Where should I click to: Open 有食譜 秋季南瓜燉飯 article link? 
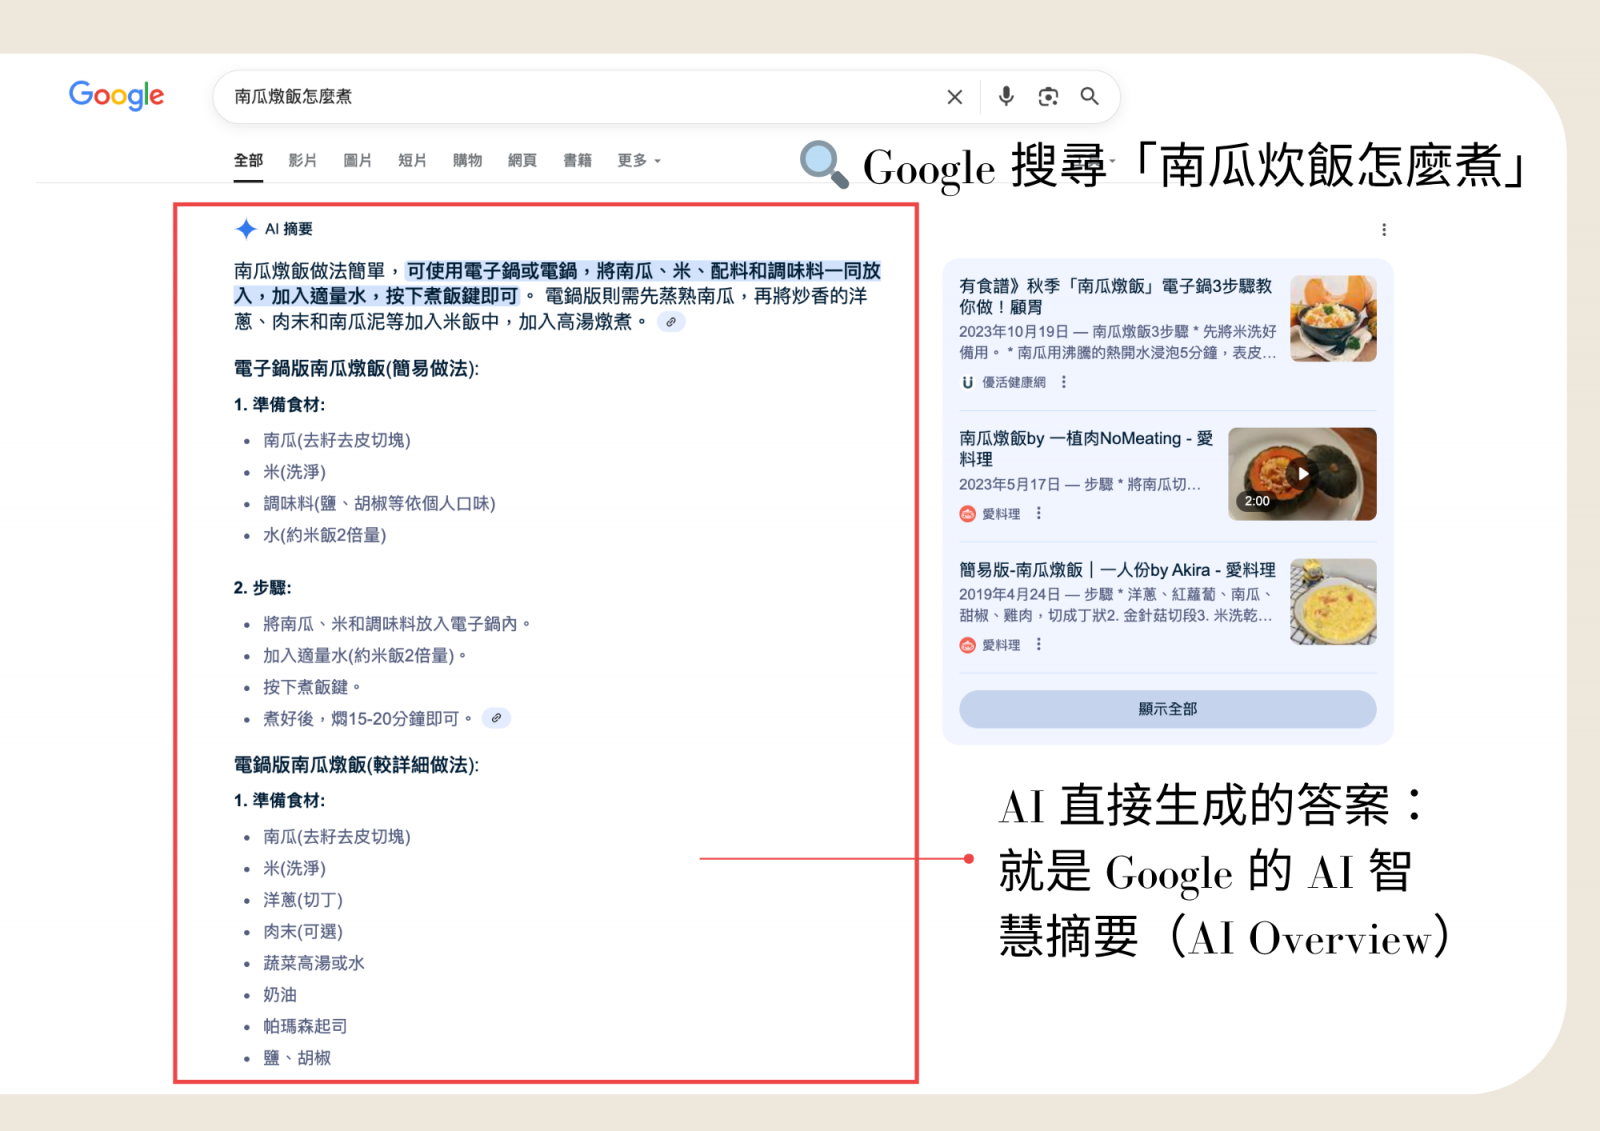(x=1115, y=296)
